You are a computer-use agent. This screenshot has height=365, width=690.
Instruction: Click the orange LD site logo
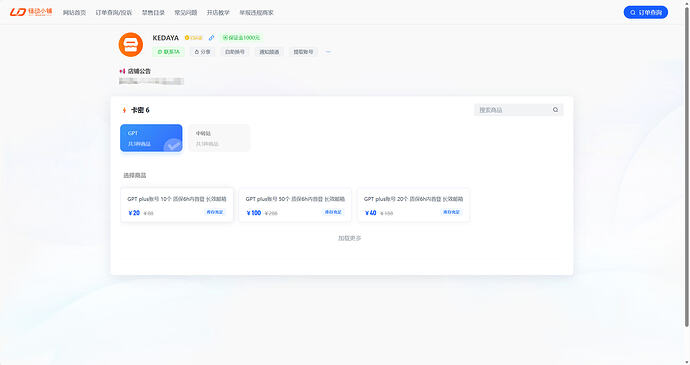click(31, 12)
